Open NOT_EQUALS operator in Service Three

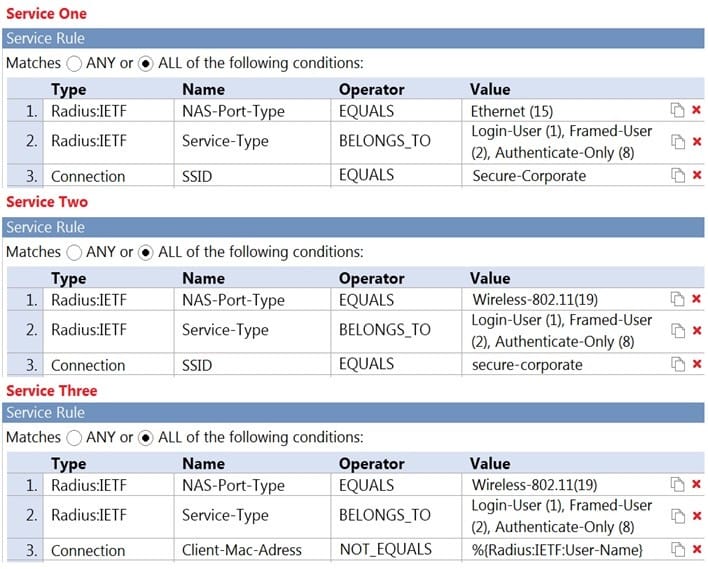(385, 549)
